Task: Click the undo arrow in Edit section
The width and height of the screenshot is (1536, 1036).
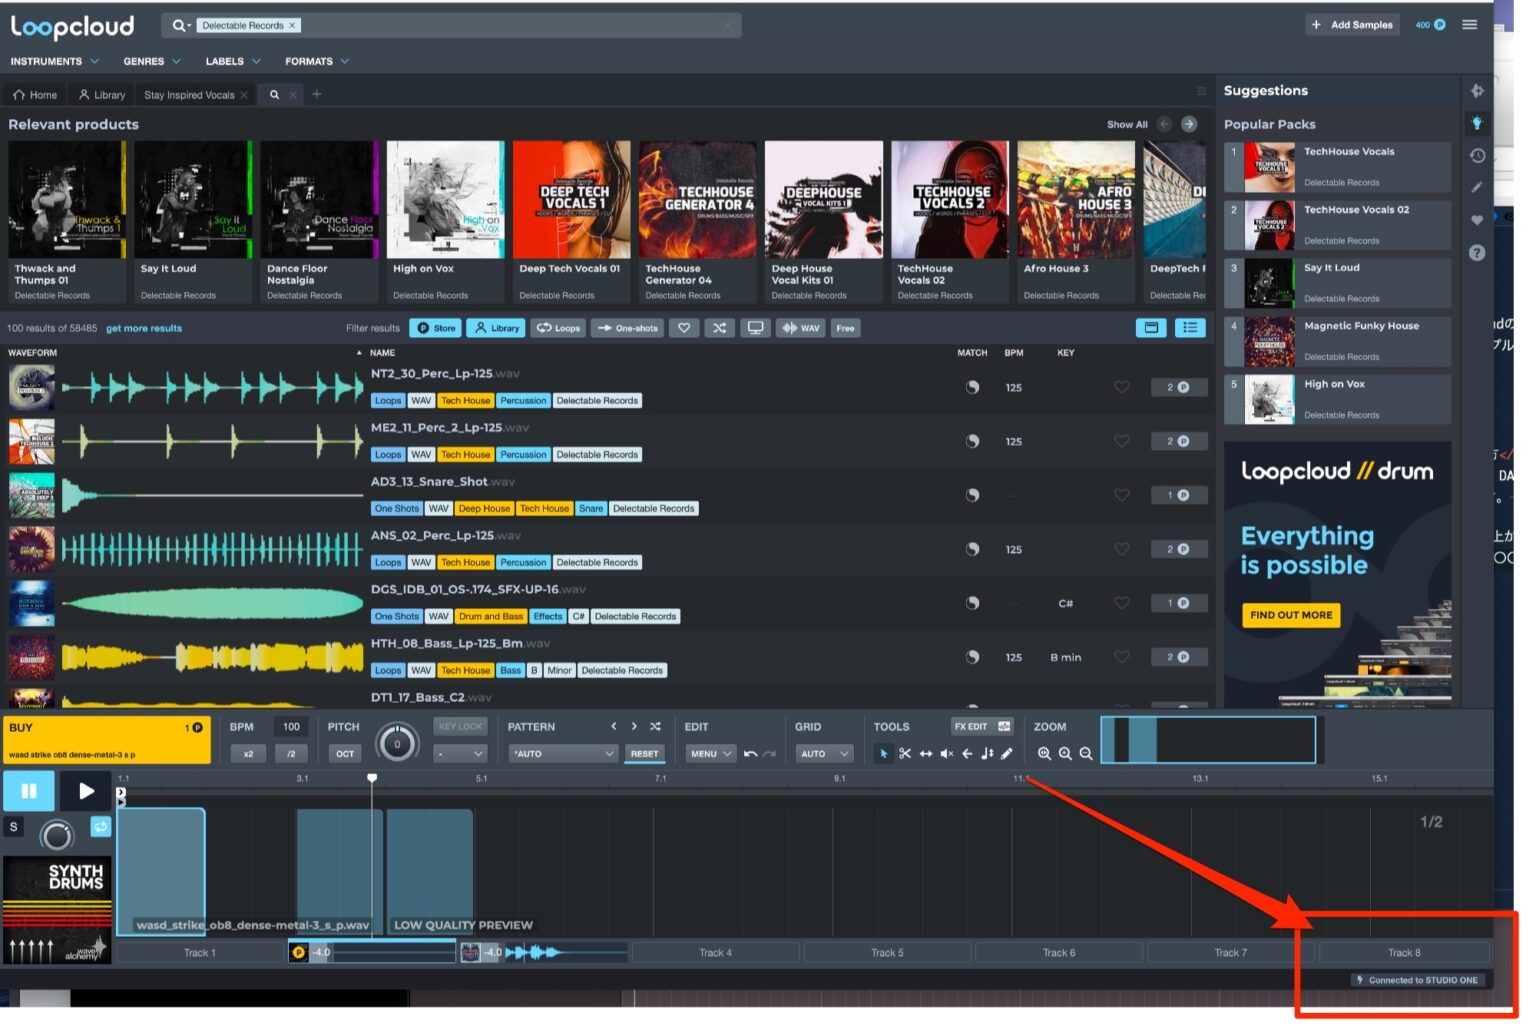Action: [750, 754]
